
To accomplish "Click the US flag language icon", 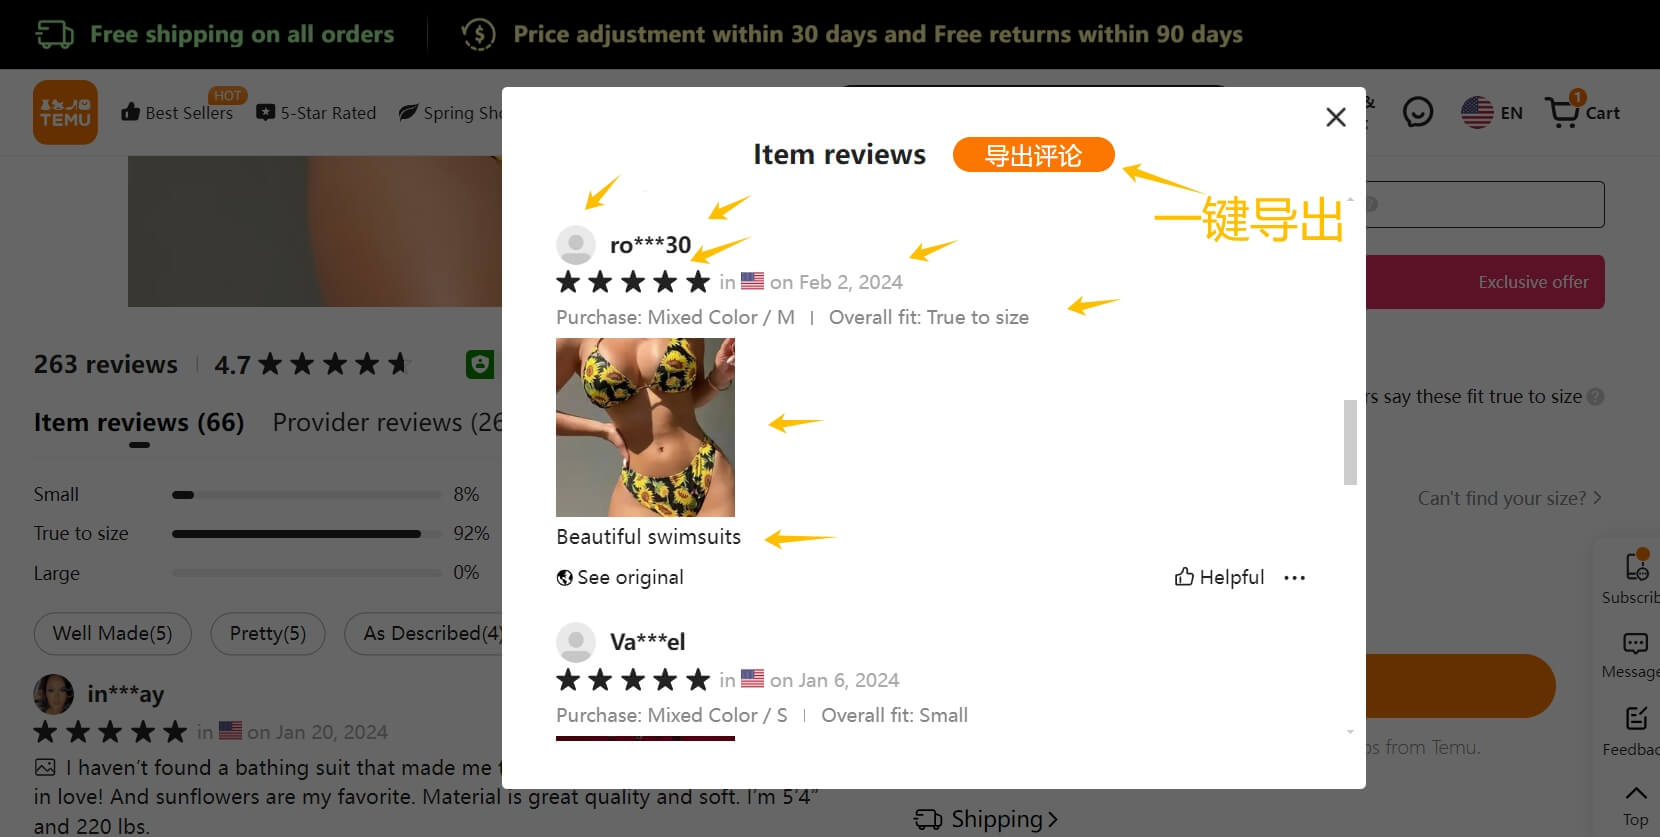I will 1477,112.
